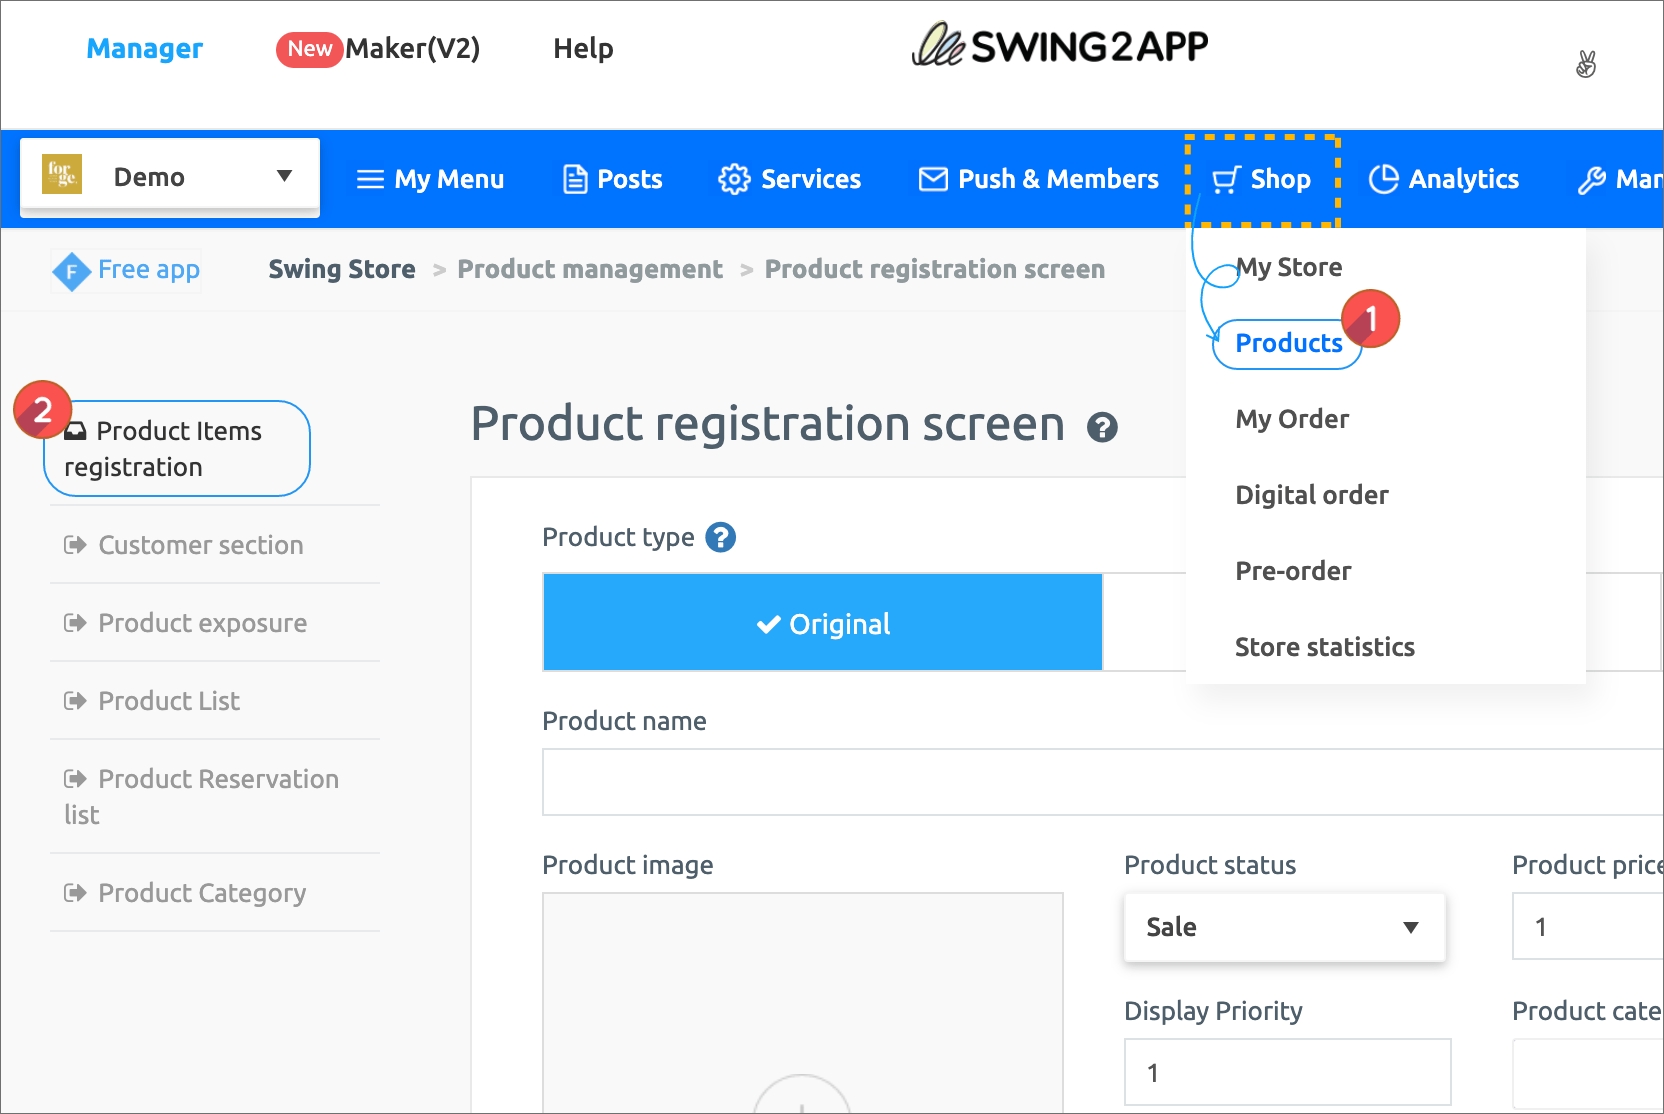Image resolution: width=1664 pixels, height=1114 pixels.
Task: Click the hamburger icon next to My Menu
Action: pyautogui.click(x=370, y=179)
